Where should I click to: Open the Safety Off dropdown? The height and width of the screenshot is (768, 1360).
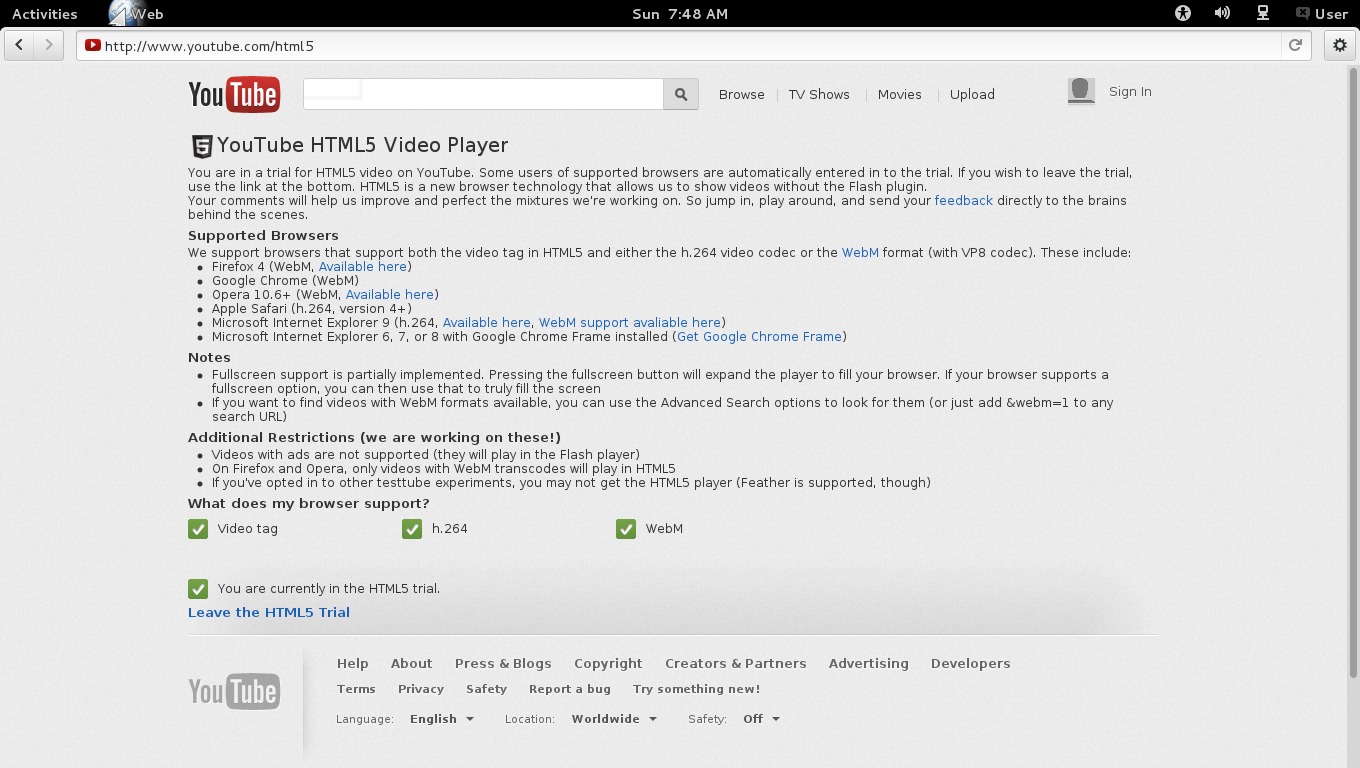761,719
